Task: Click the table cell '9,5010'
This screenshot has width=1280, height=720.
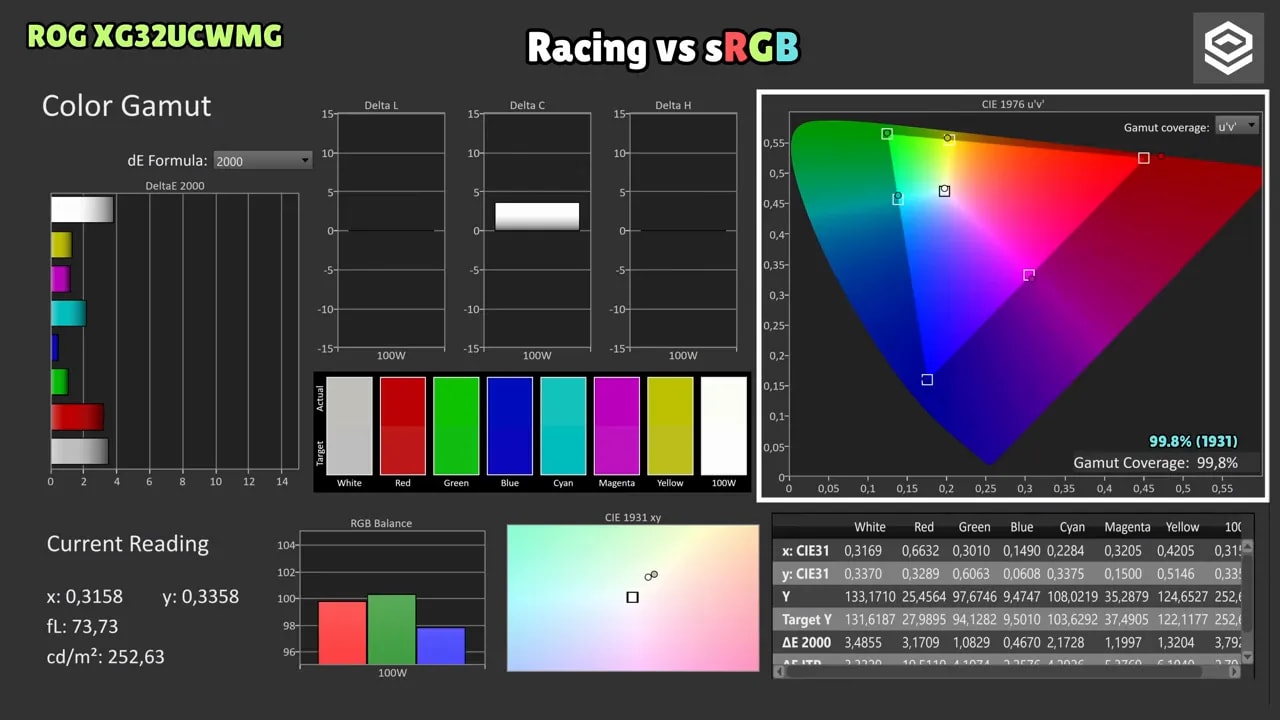Action: [x=1021, y=620]
